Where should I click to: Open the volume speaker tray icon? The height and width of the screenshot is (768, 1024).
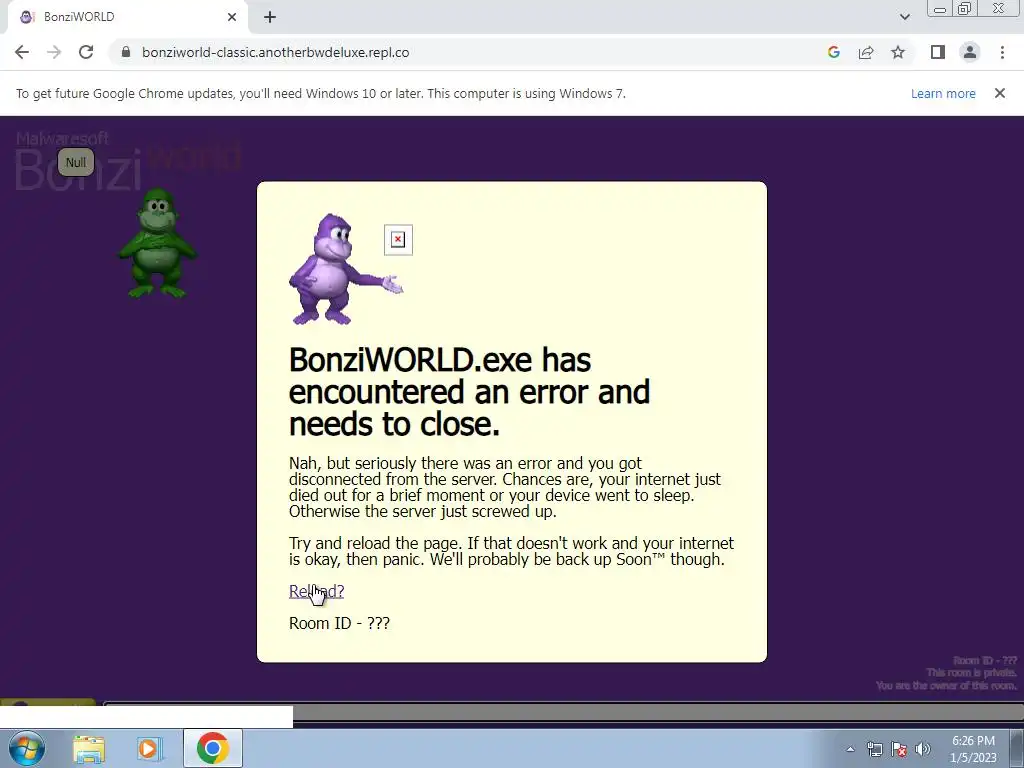923,749
